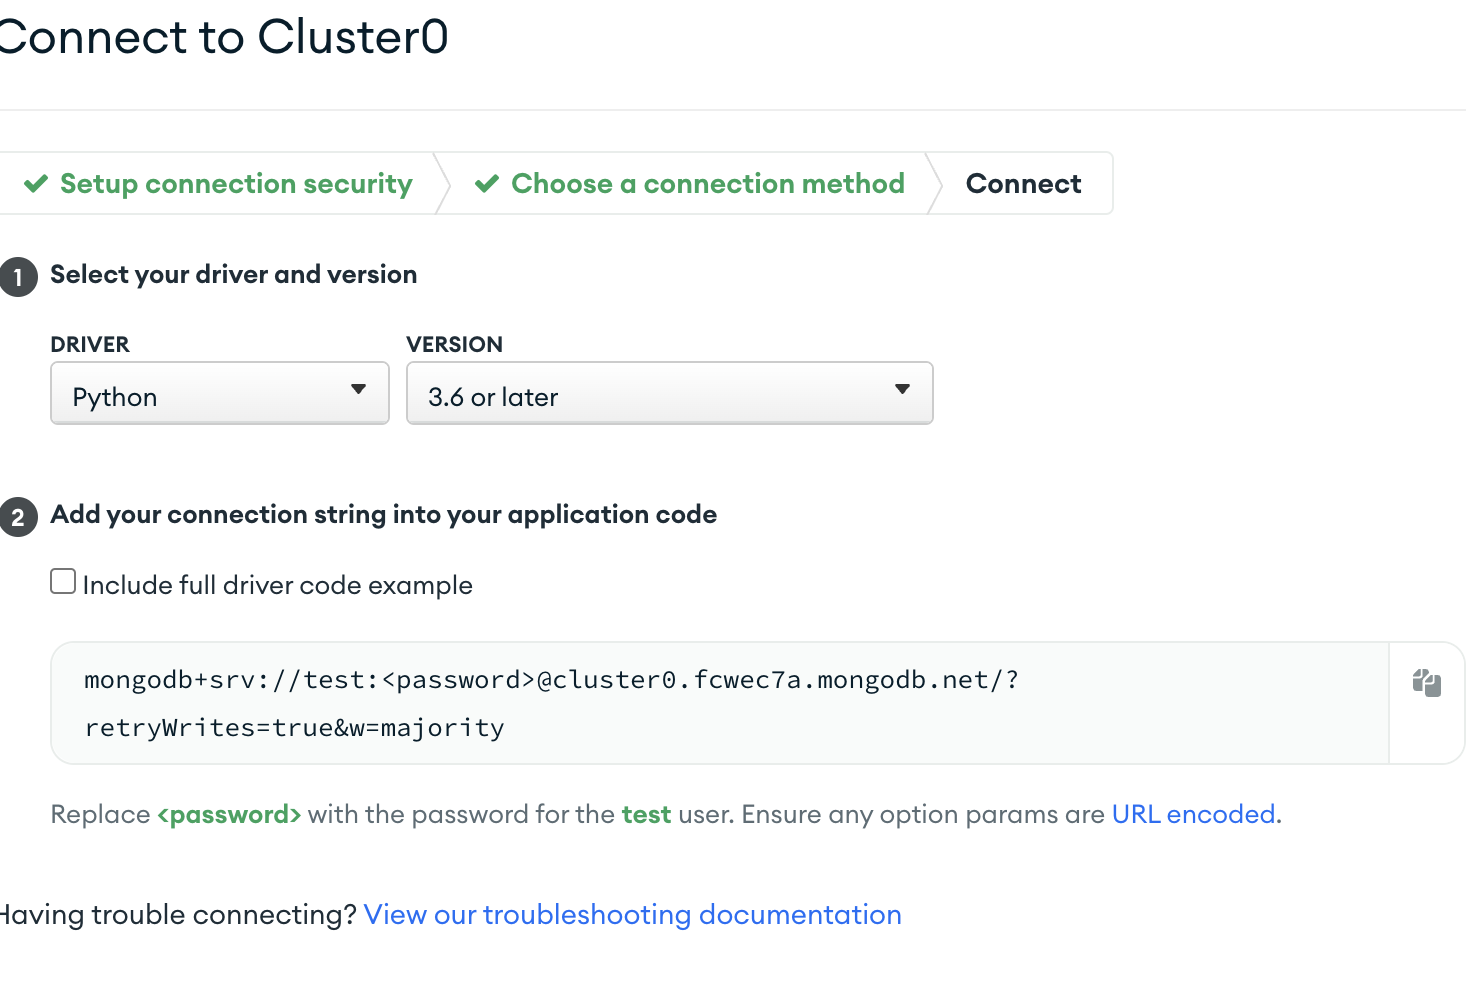The height and width of the screenshot is (1002, 1484).
Task: Click the step 2 number badge
Action: coord(18,517)
